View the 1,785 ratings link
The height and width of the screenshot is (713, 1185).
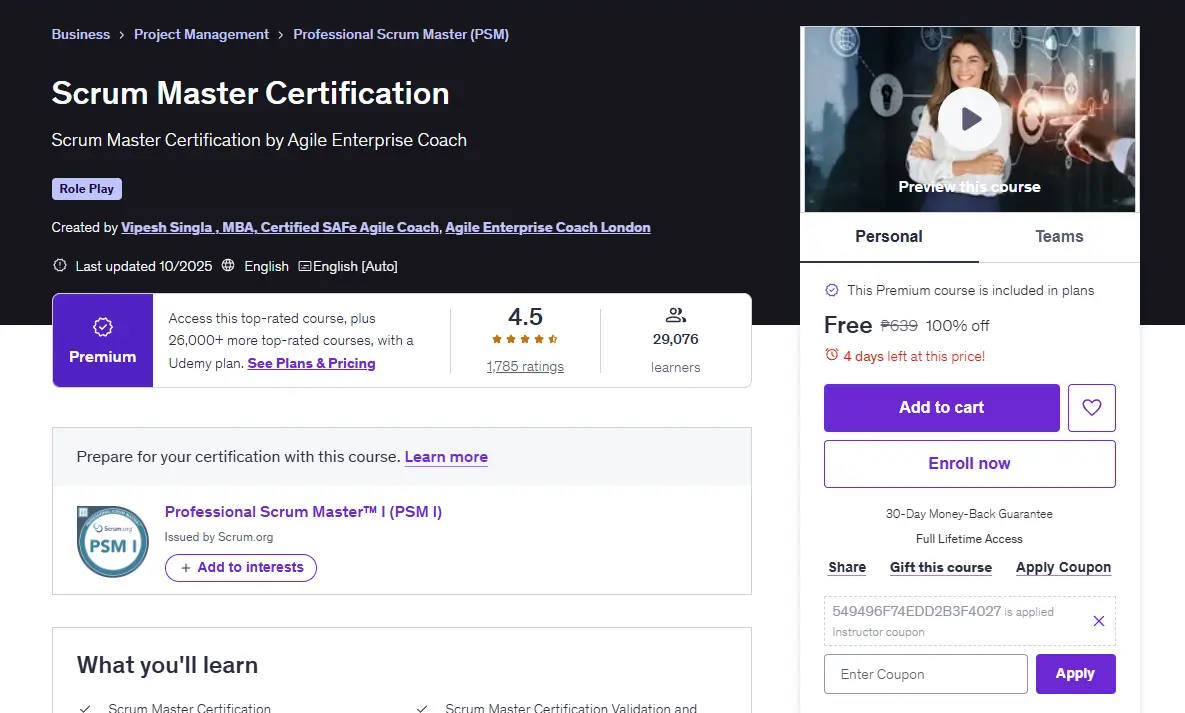tap(525, 367)
